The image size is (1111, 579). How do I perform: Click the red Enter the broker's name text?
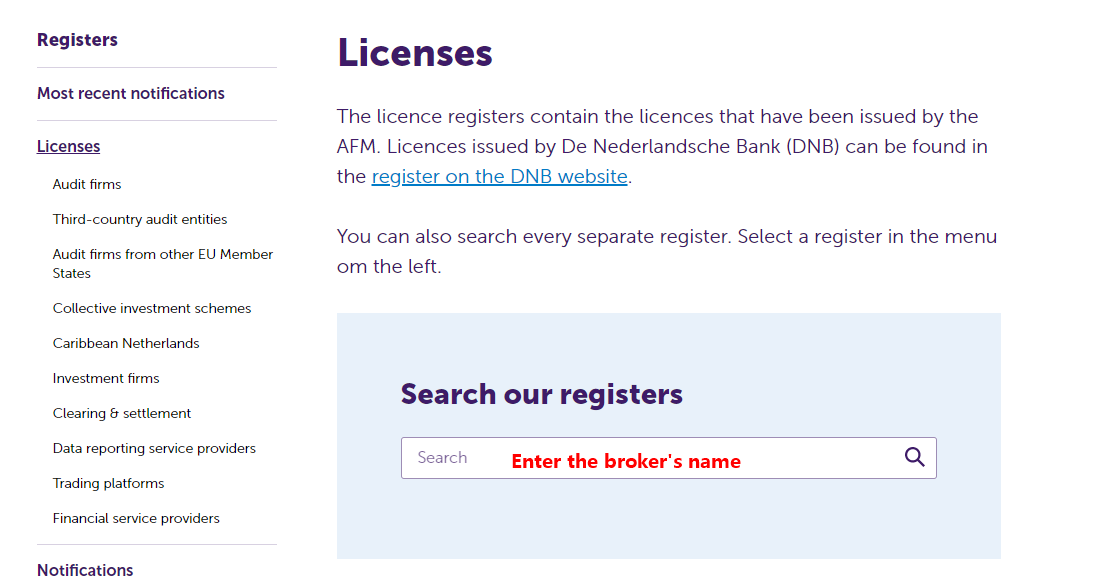[626, 462]
